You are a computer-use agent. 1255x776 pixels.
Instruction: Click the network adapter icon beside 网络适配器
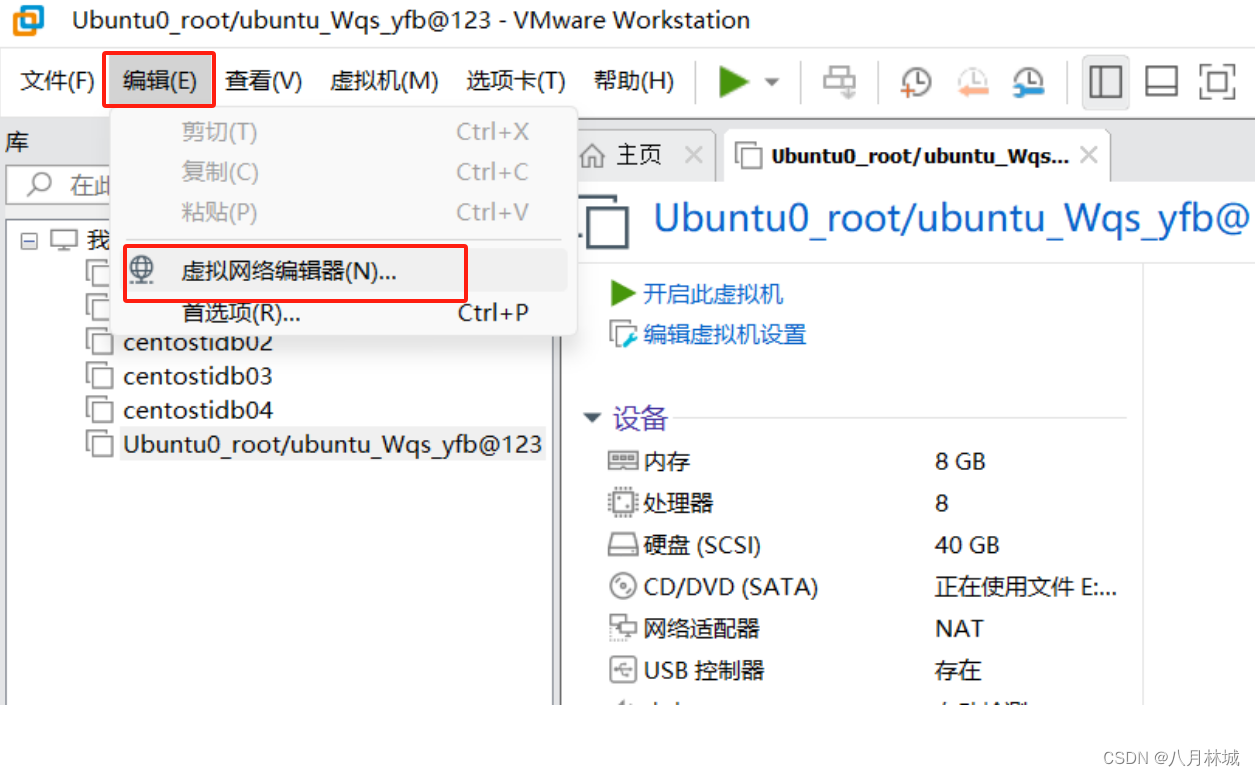click(623, 628)
